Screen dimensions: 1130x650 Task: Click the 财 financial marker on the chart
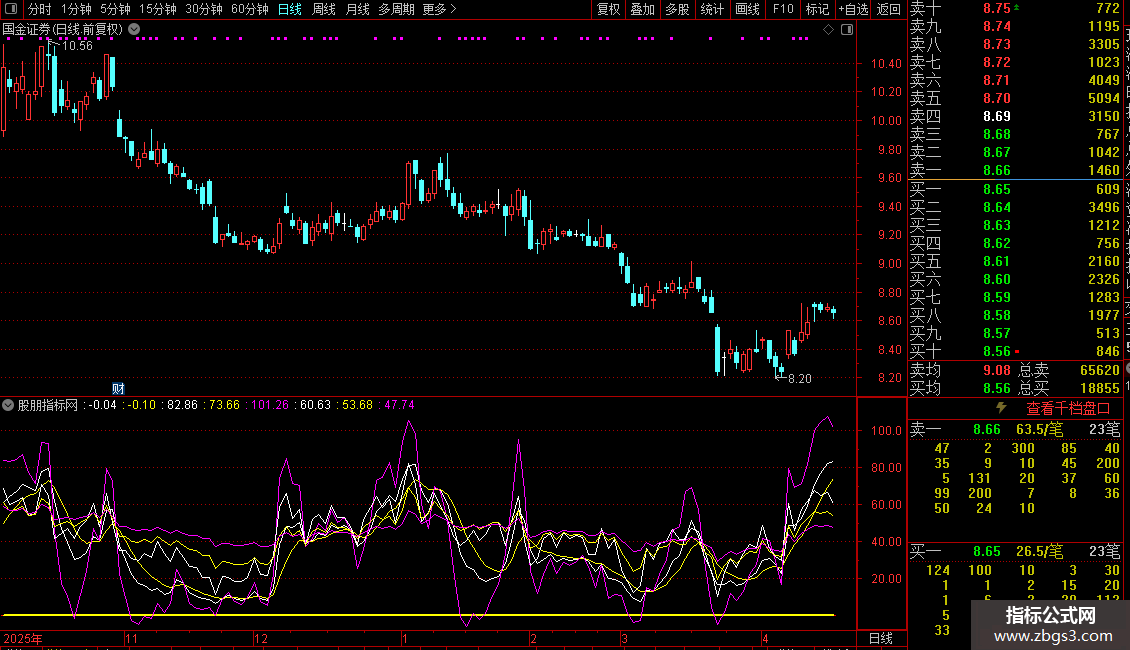click(118, 388)
